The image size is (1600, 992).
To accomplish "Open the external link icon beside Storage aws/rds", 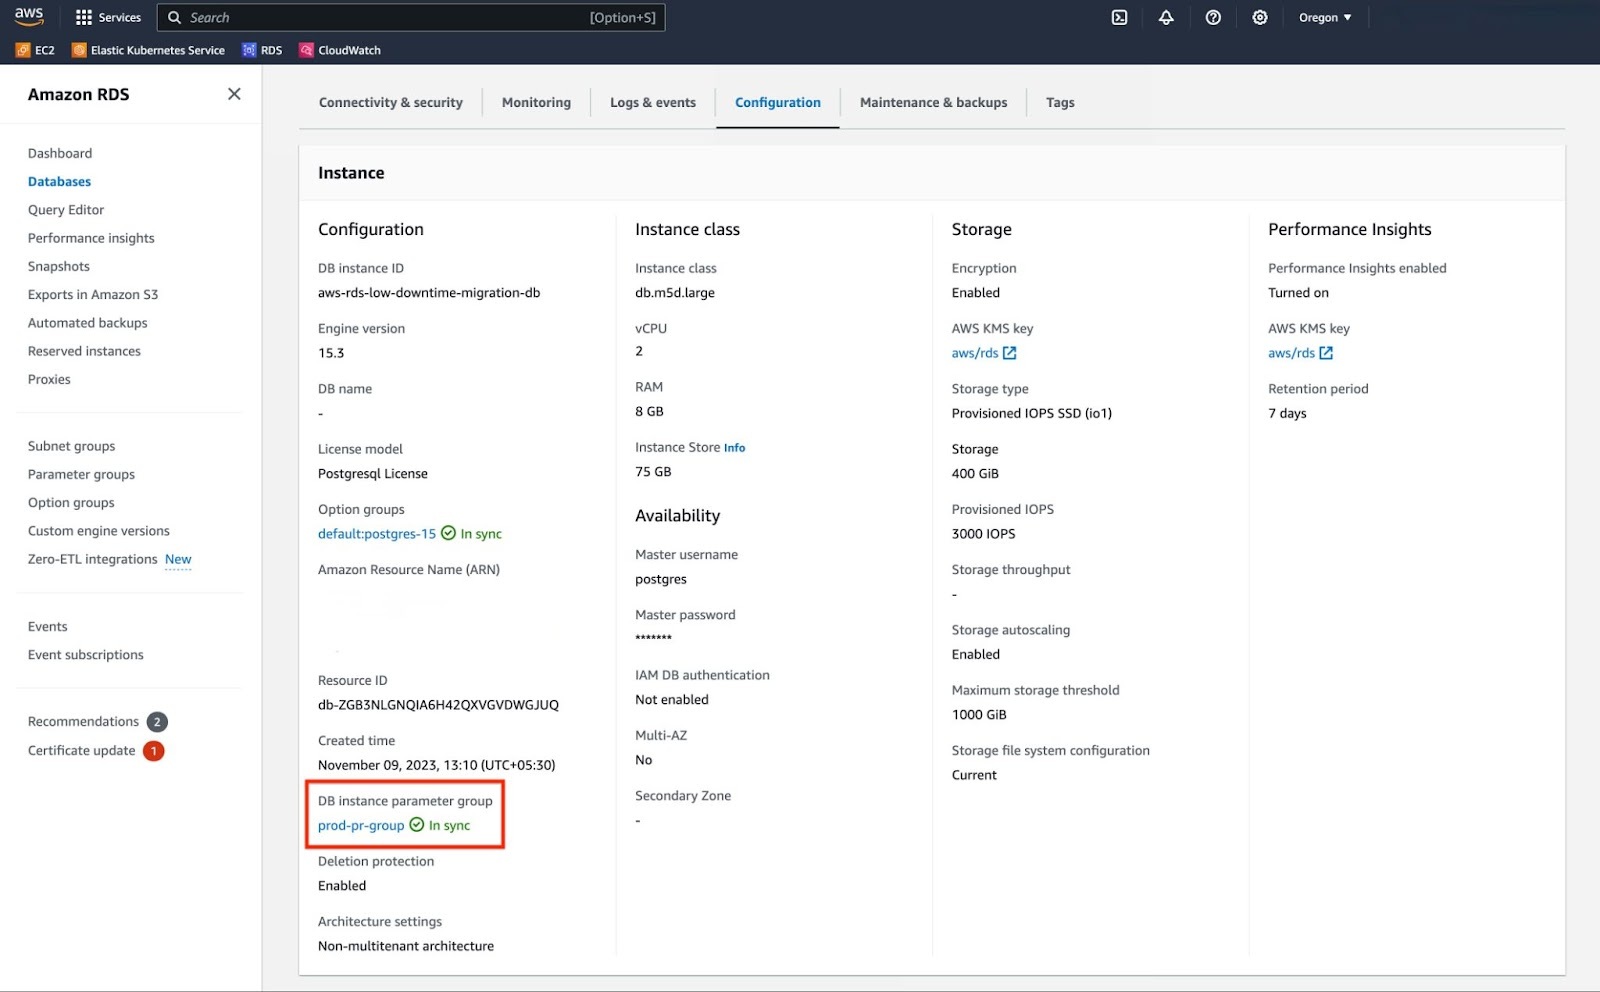I will tap(1010, 353).
